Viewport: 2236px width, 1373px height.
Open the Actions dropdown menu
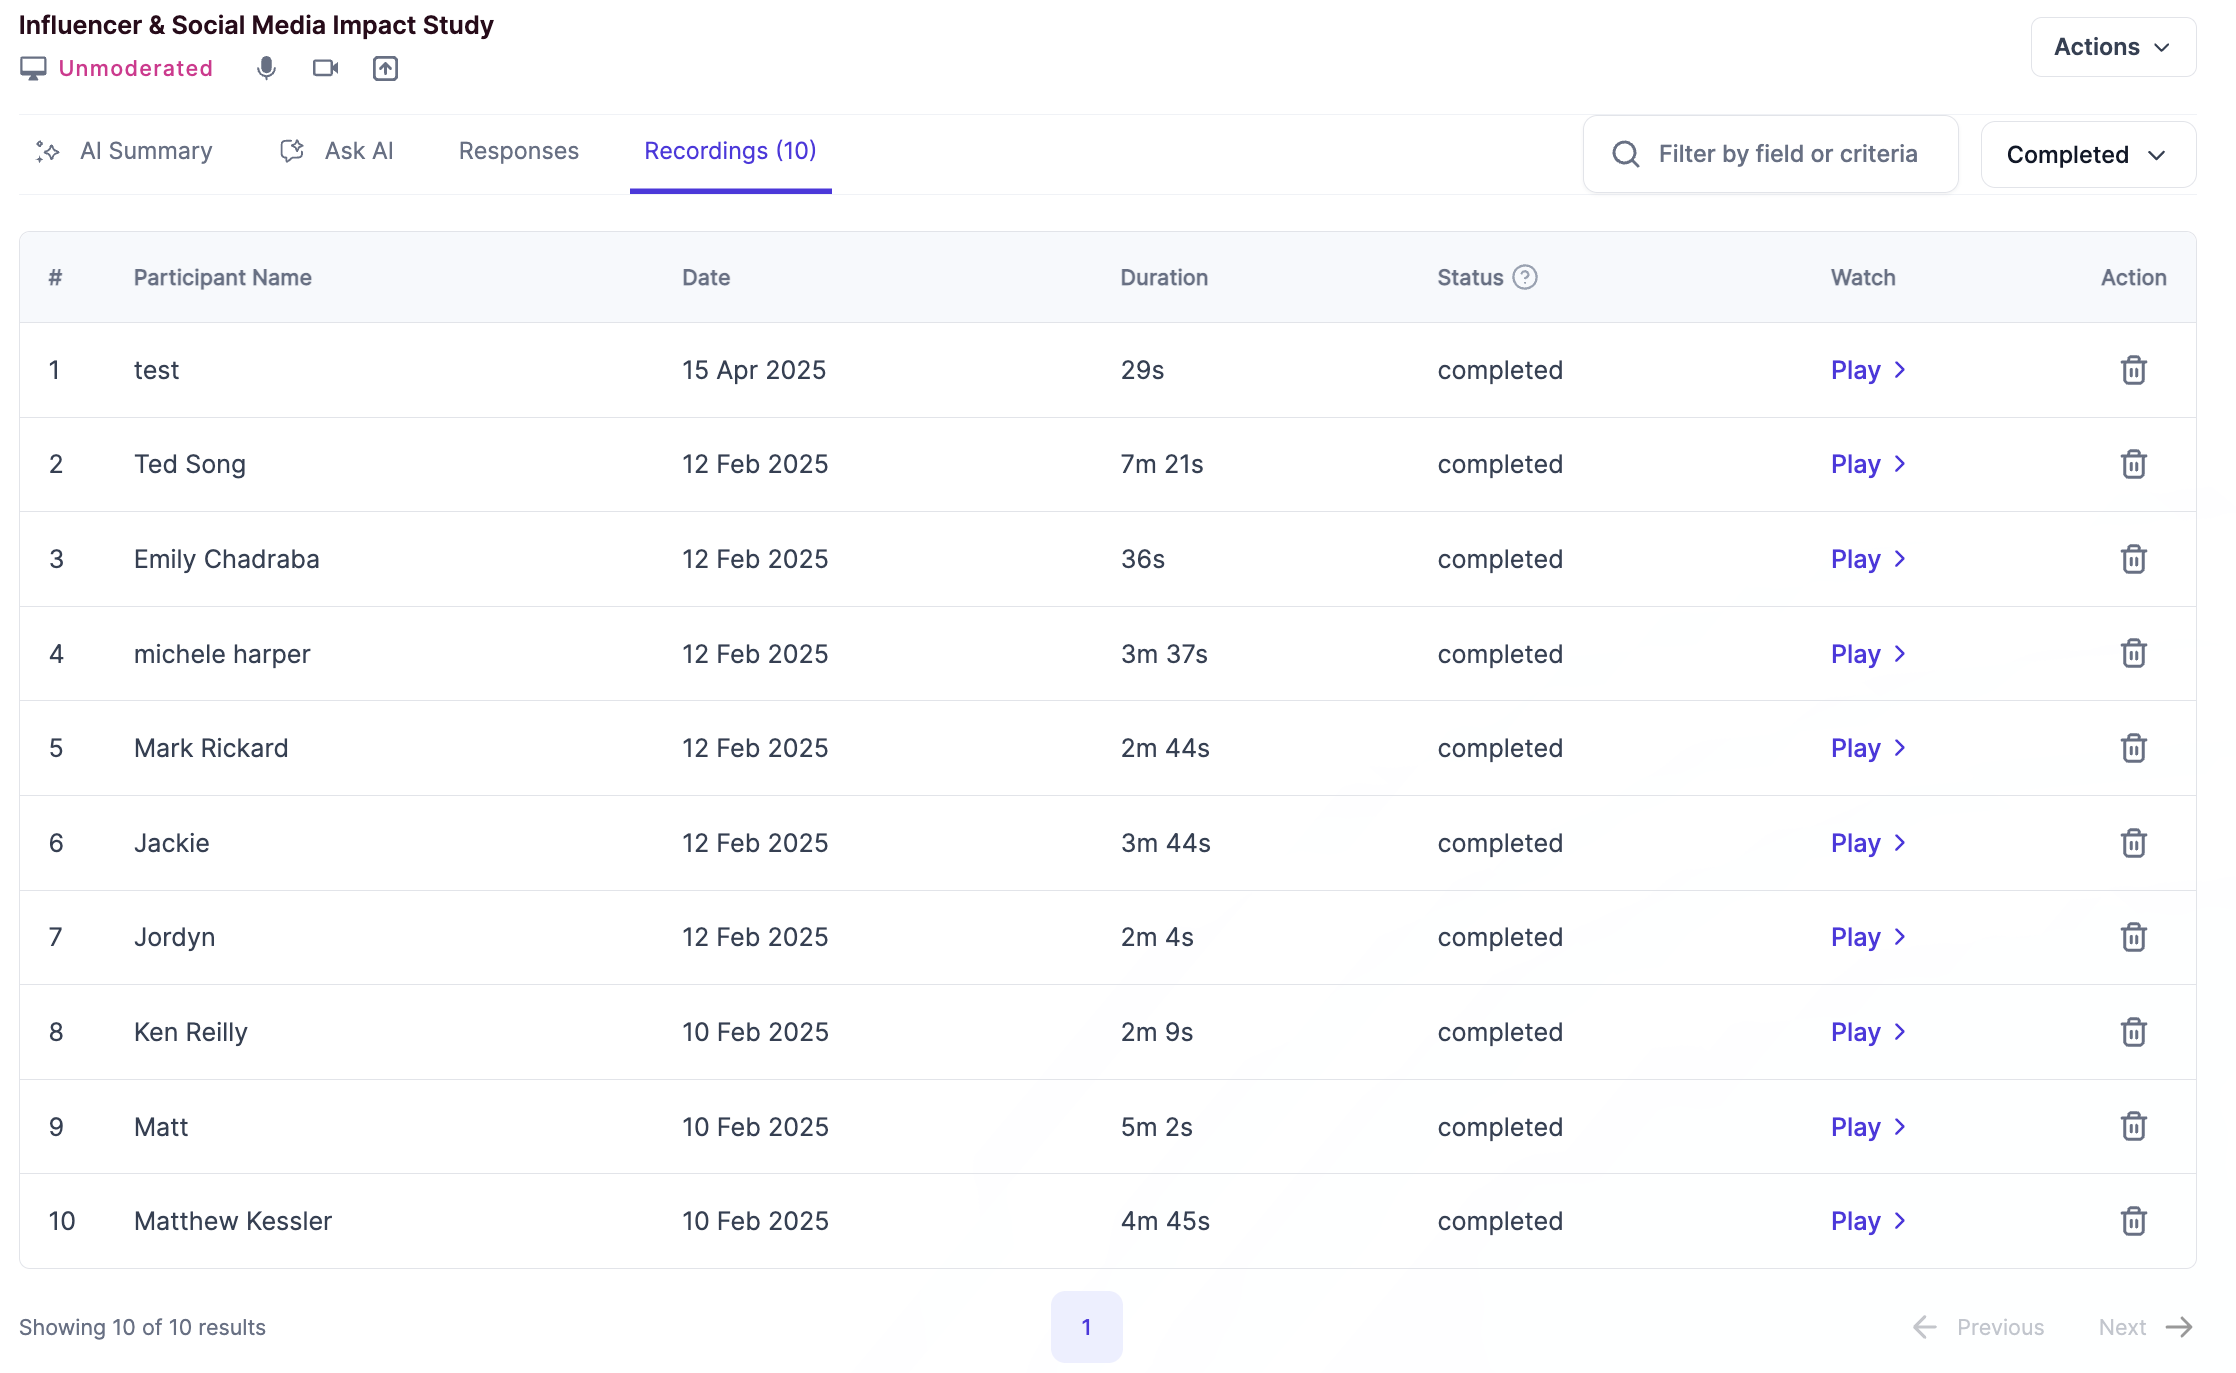pos(2112,47)
